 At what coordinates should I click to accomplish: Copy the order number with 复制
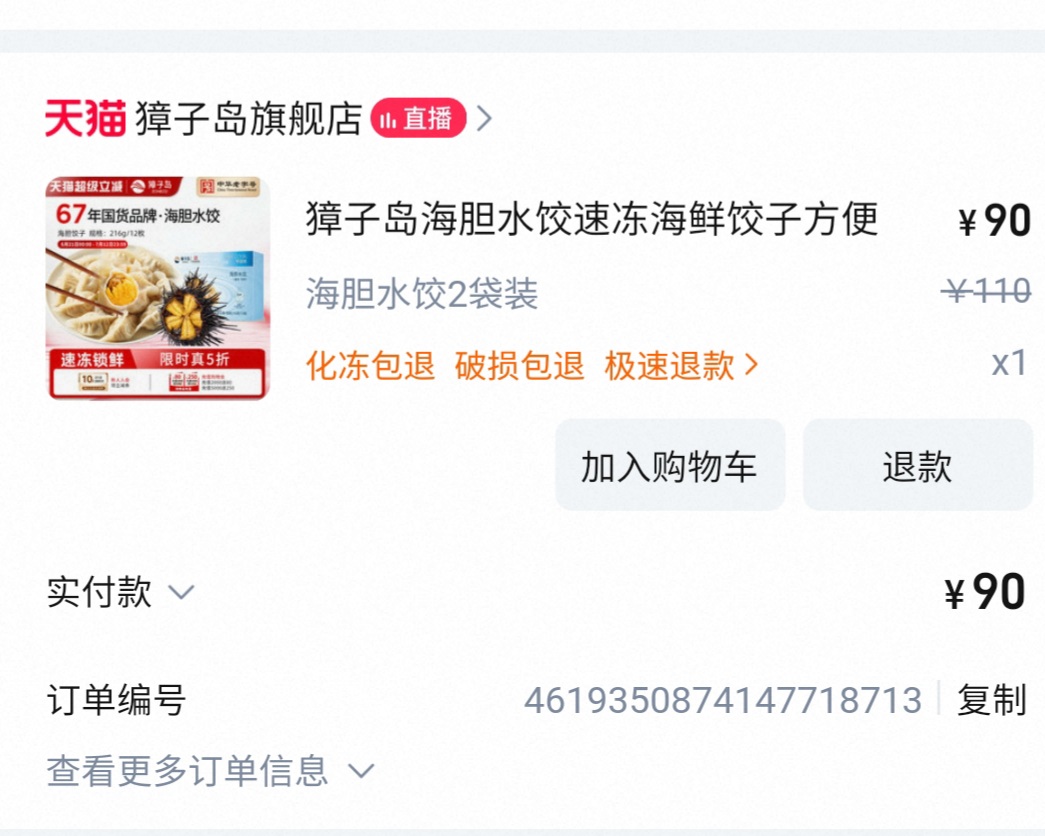point(992,700)
